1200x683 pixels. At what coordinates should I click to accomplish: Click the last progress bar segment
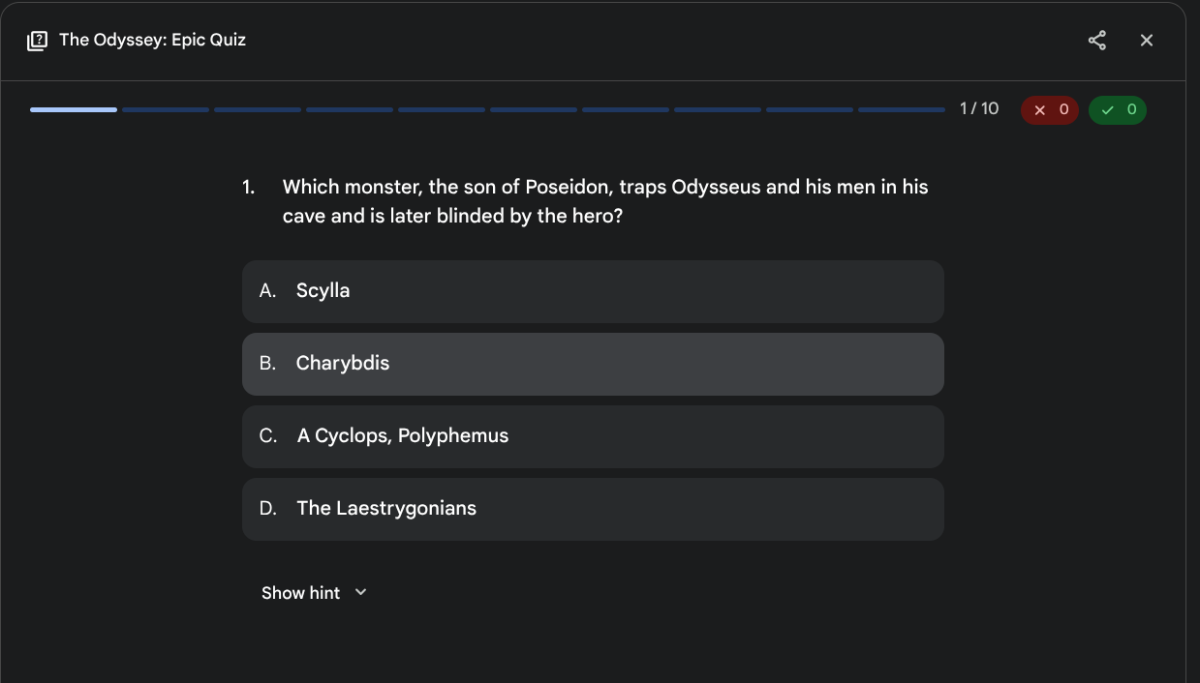[901, 109]
